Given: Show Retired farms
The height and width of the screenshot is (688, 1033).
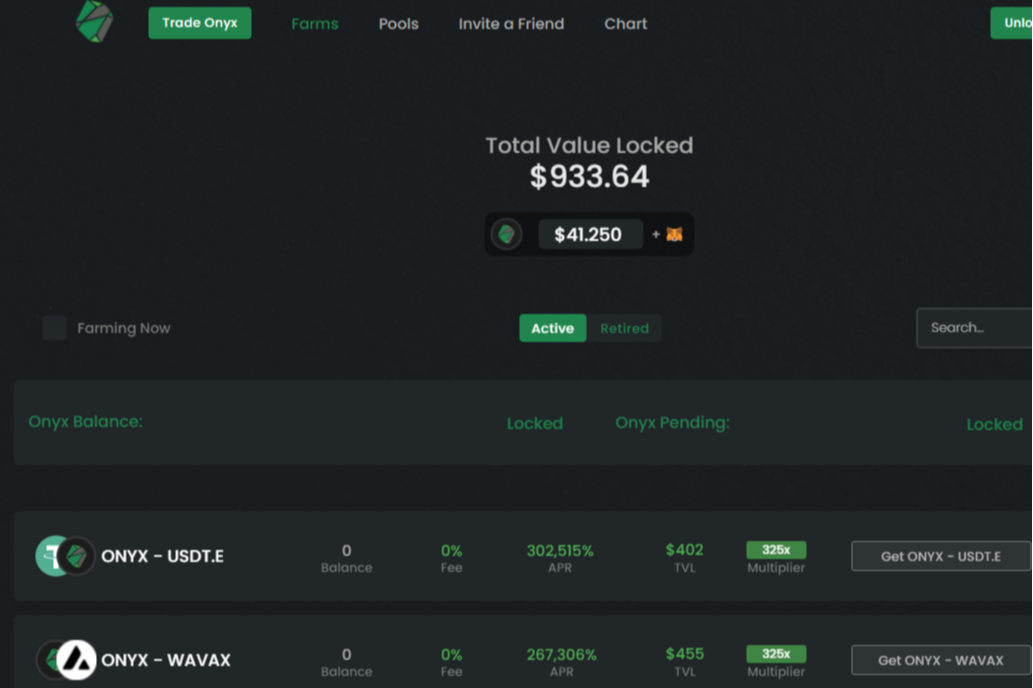Looking at the screenshot, I should (624, 328).
